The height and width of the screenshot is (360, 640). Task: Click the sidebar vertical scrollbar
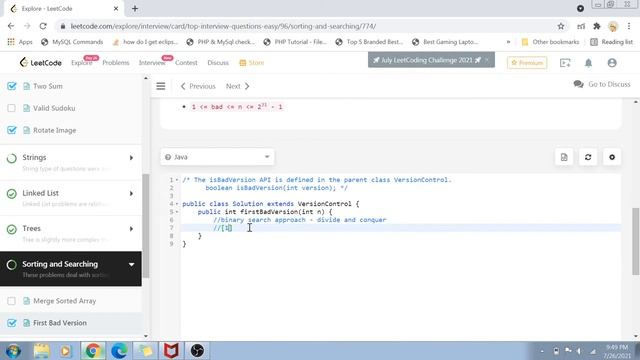[146, 226]
